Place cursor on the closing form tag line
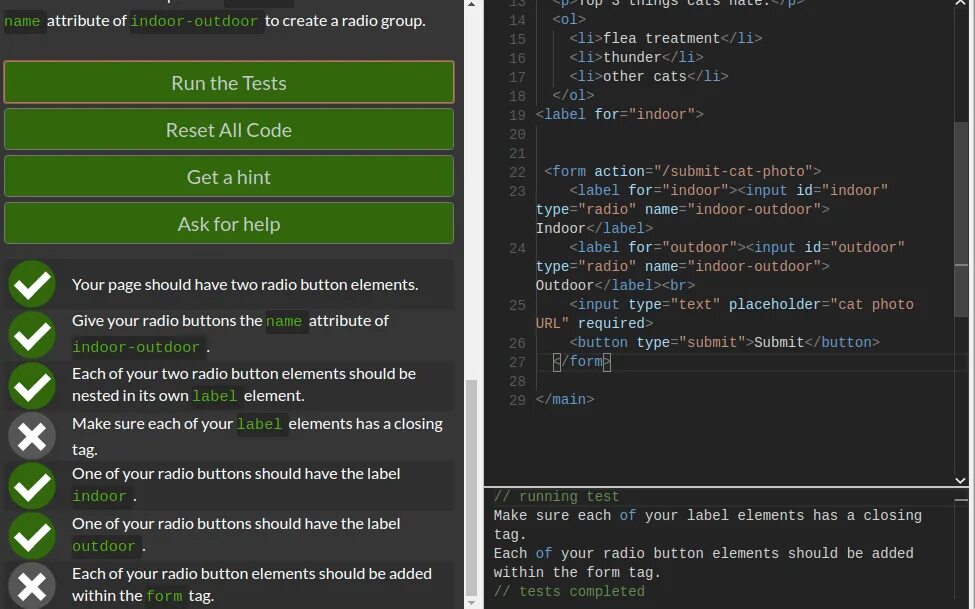Image resolution: width=975 pixels, height=609 pixels. (582, 361)
